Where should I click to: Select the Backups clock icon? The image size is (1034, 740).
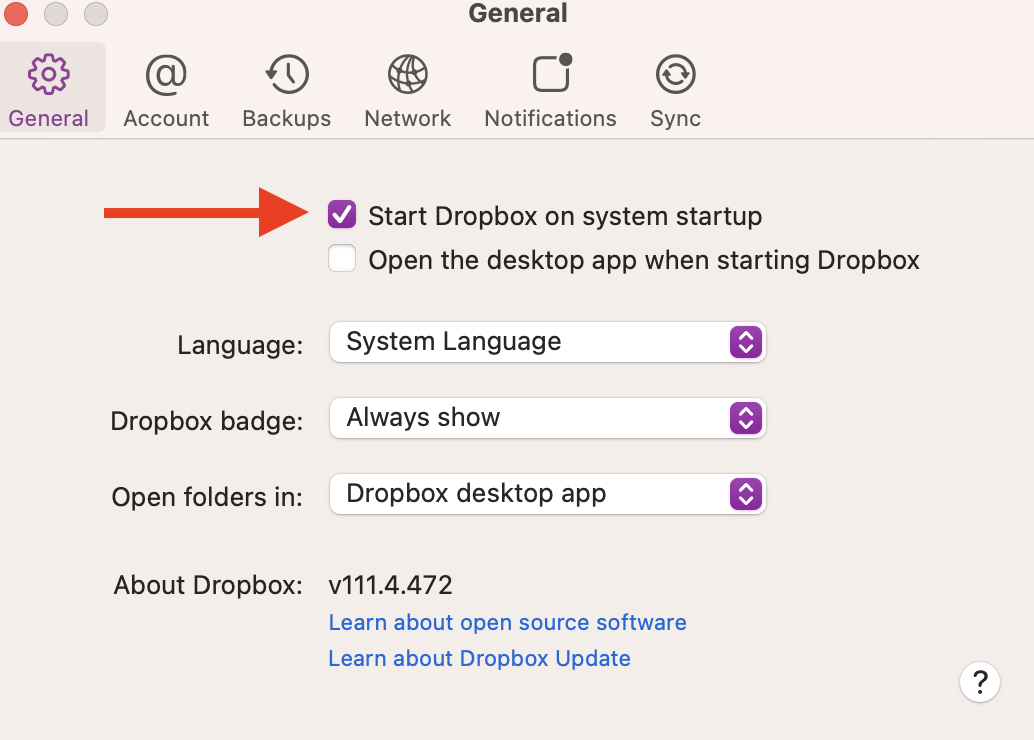click(287, 75)
